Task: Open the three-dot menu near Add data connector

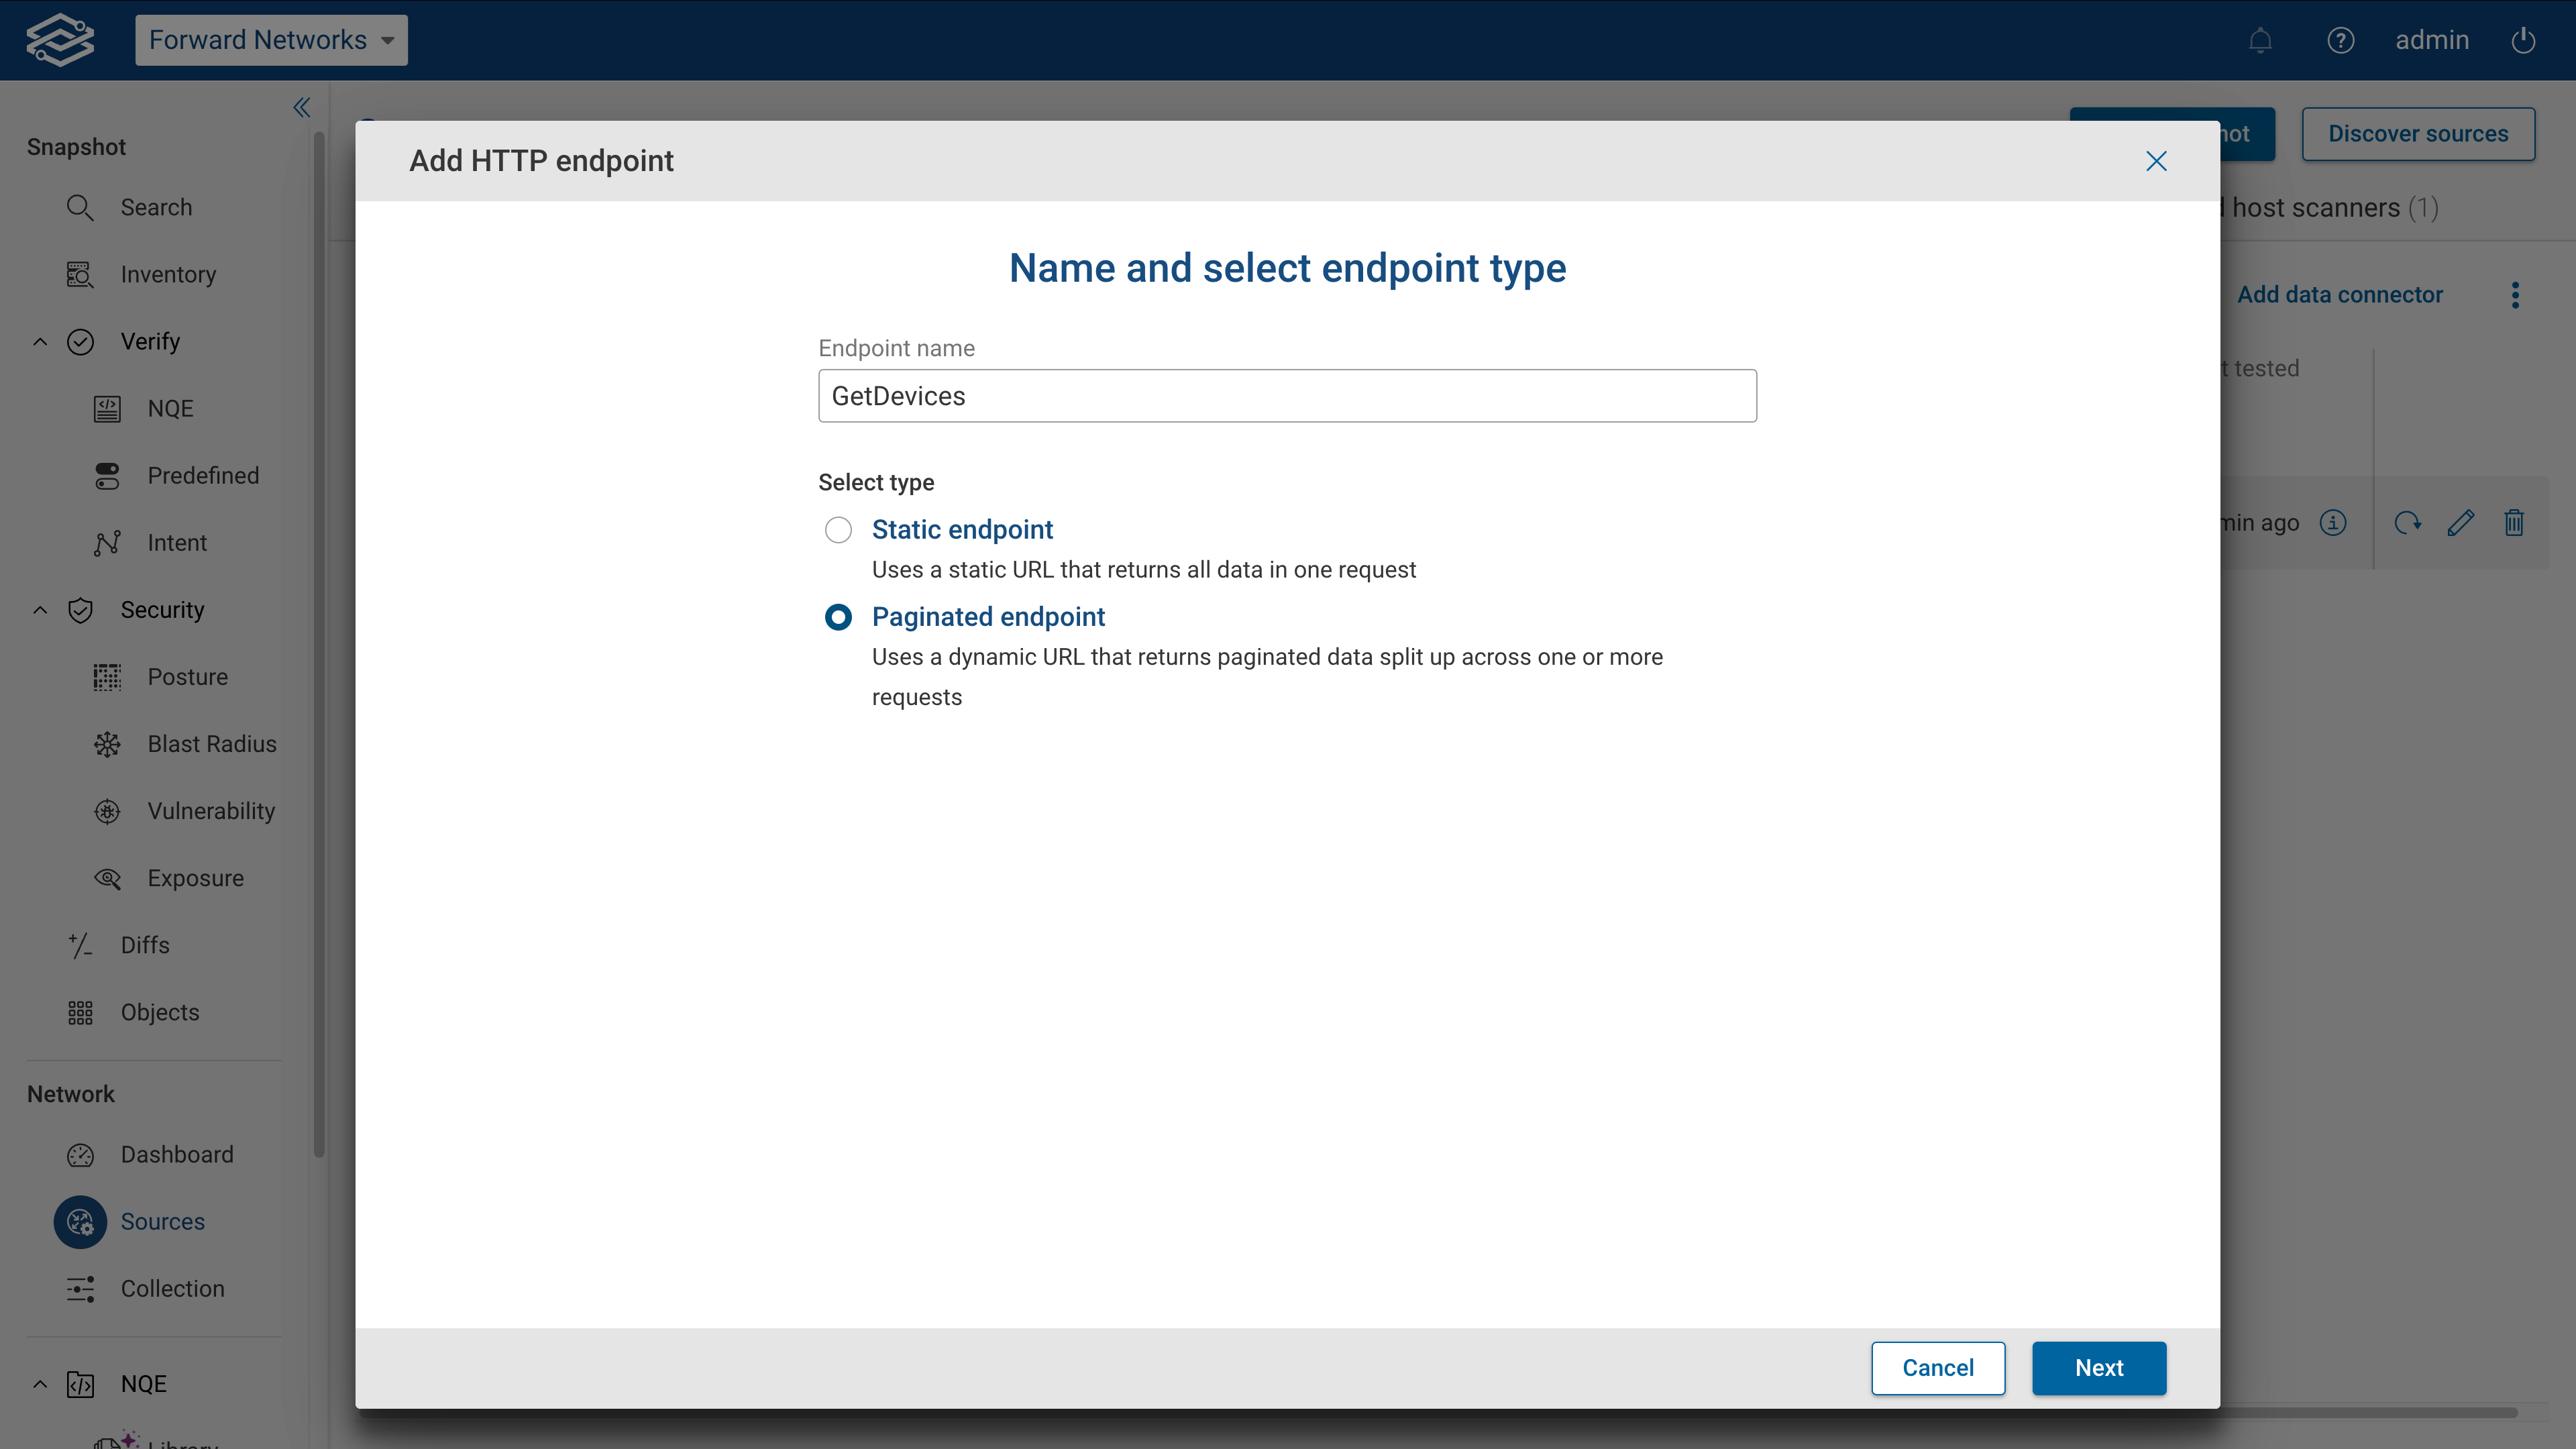Action: coord(2517,295)
